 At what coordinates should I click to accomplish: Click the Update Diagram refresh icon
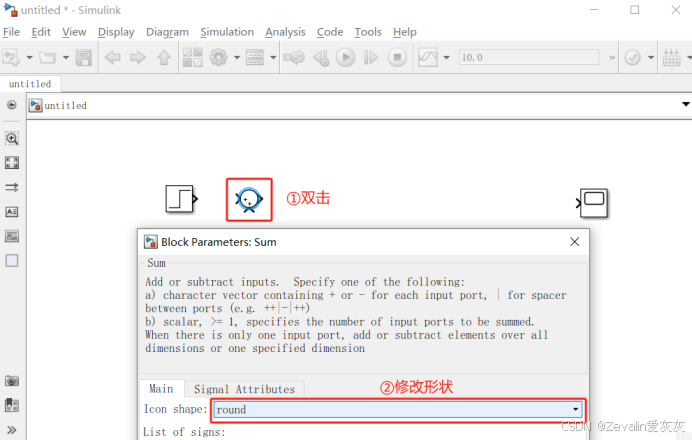(x=294, y=57)
